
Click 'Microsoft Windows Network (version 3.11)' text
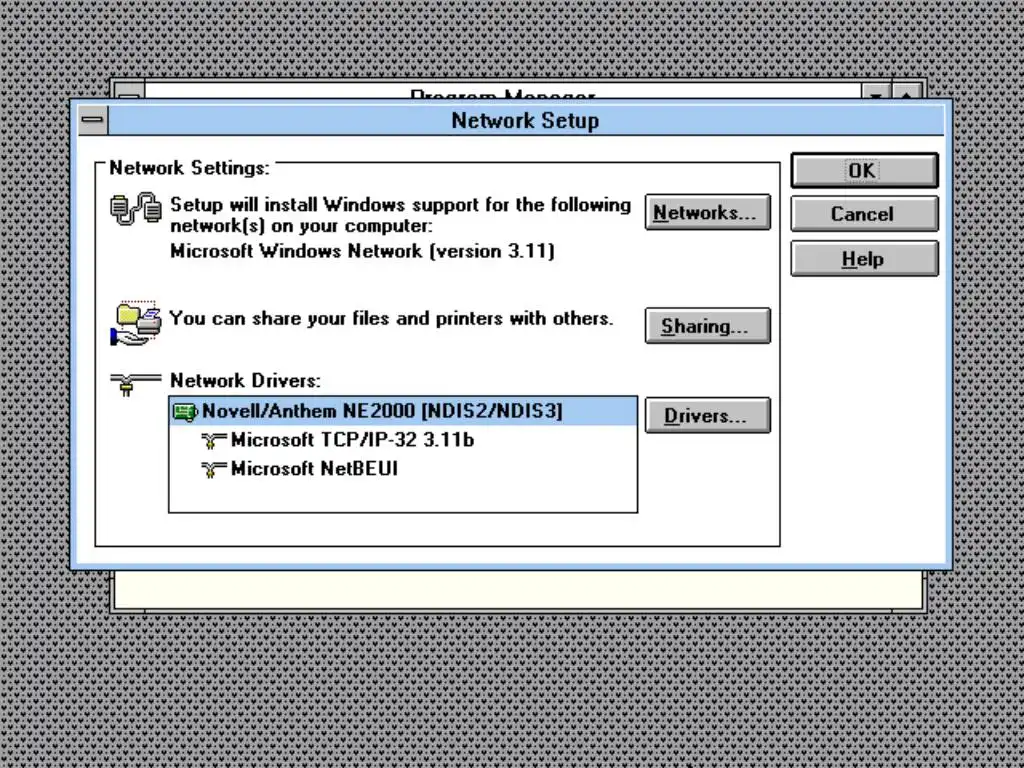point(362,251)
